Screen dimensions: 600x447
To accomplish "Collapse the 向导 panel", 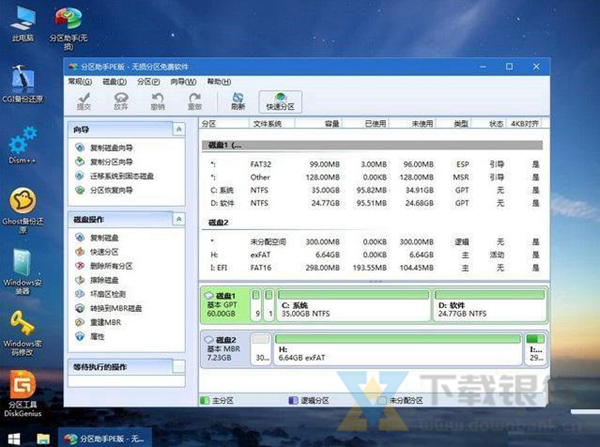I will (x=179, y=130).
